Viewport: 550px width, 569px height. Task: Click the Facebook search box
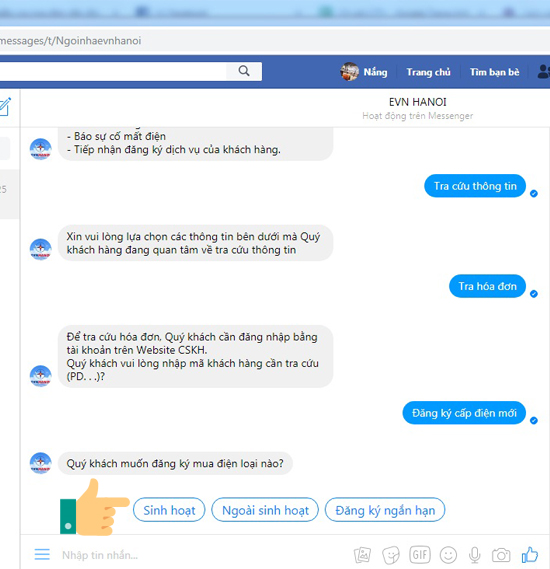pos(112,71)
